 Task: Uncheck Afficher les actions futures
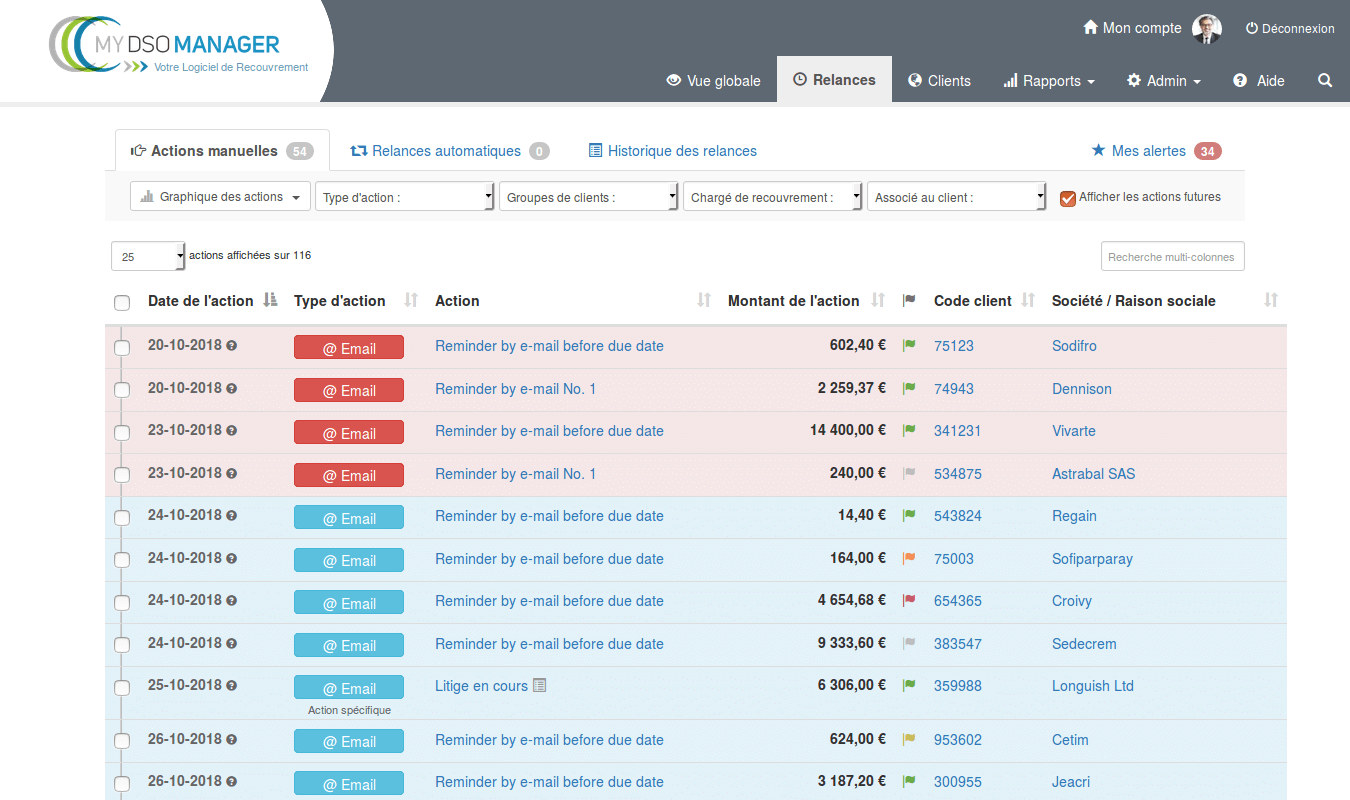point(1068,198)
